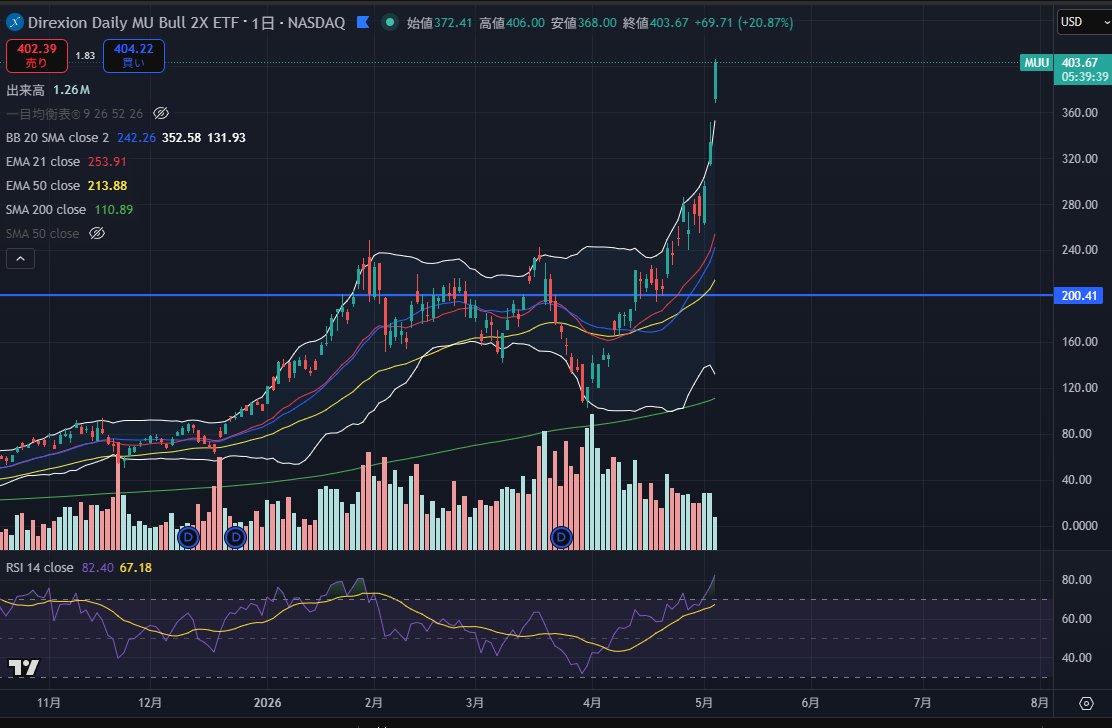This screenshot has width=1112, height=728.
Task: Click the 終値 403.67 close value in header
Action: [655, 23]
